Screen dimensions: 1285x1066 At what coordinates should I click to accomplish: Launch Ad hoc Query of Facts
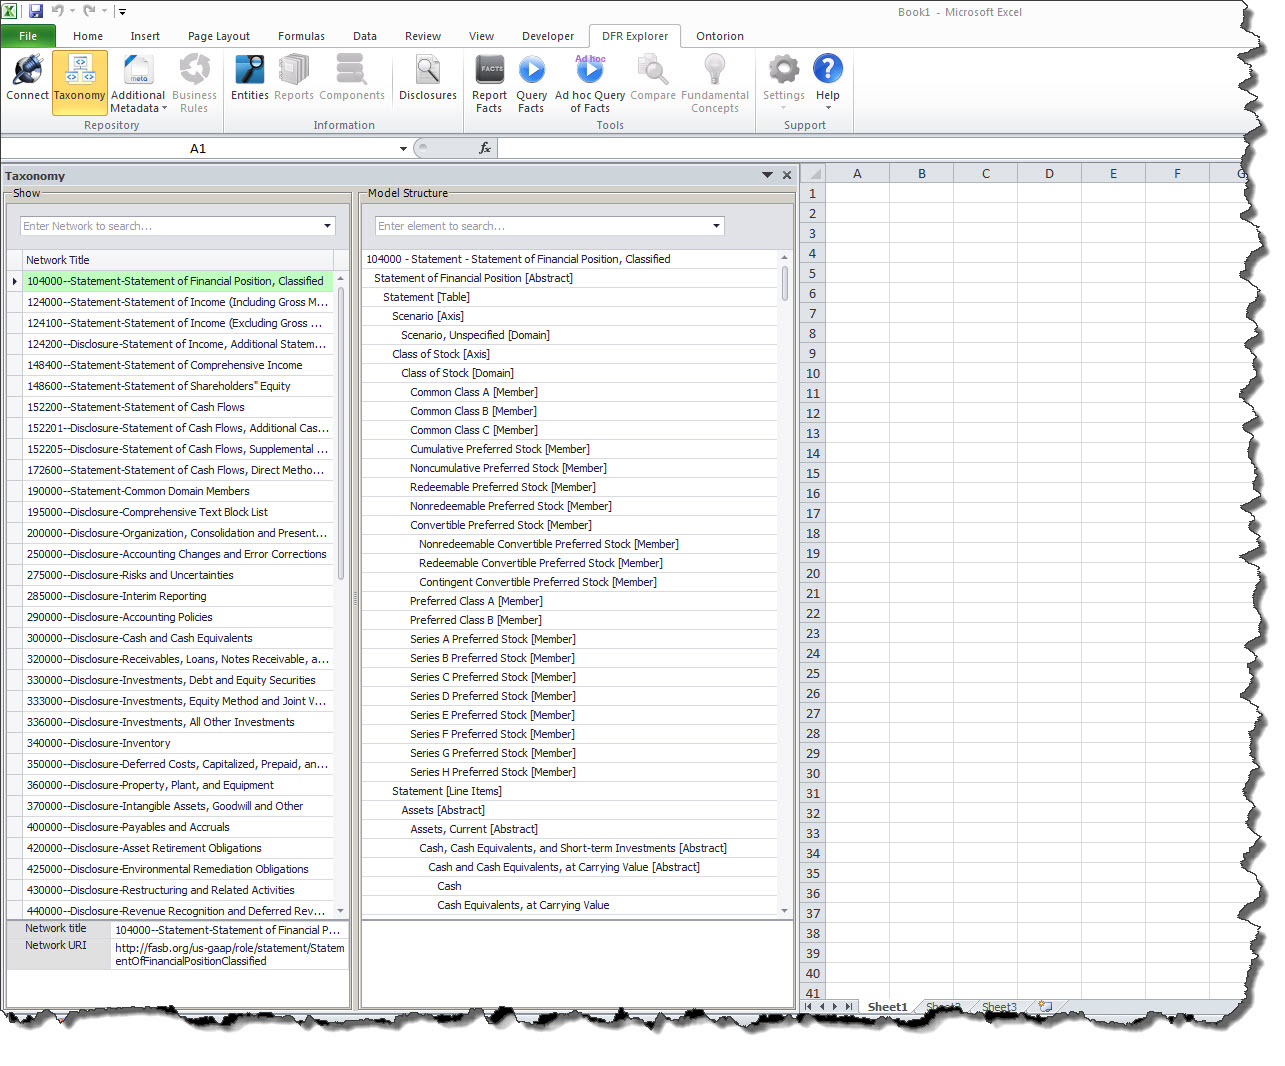590,82
